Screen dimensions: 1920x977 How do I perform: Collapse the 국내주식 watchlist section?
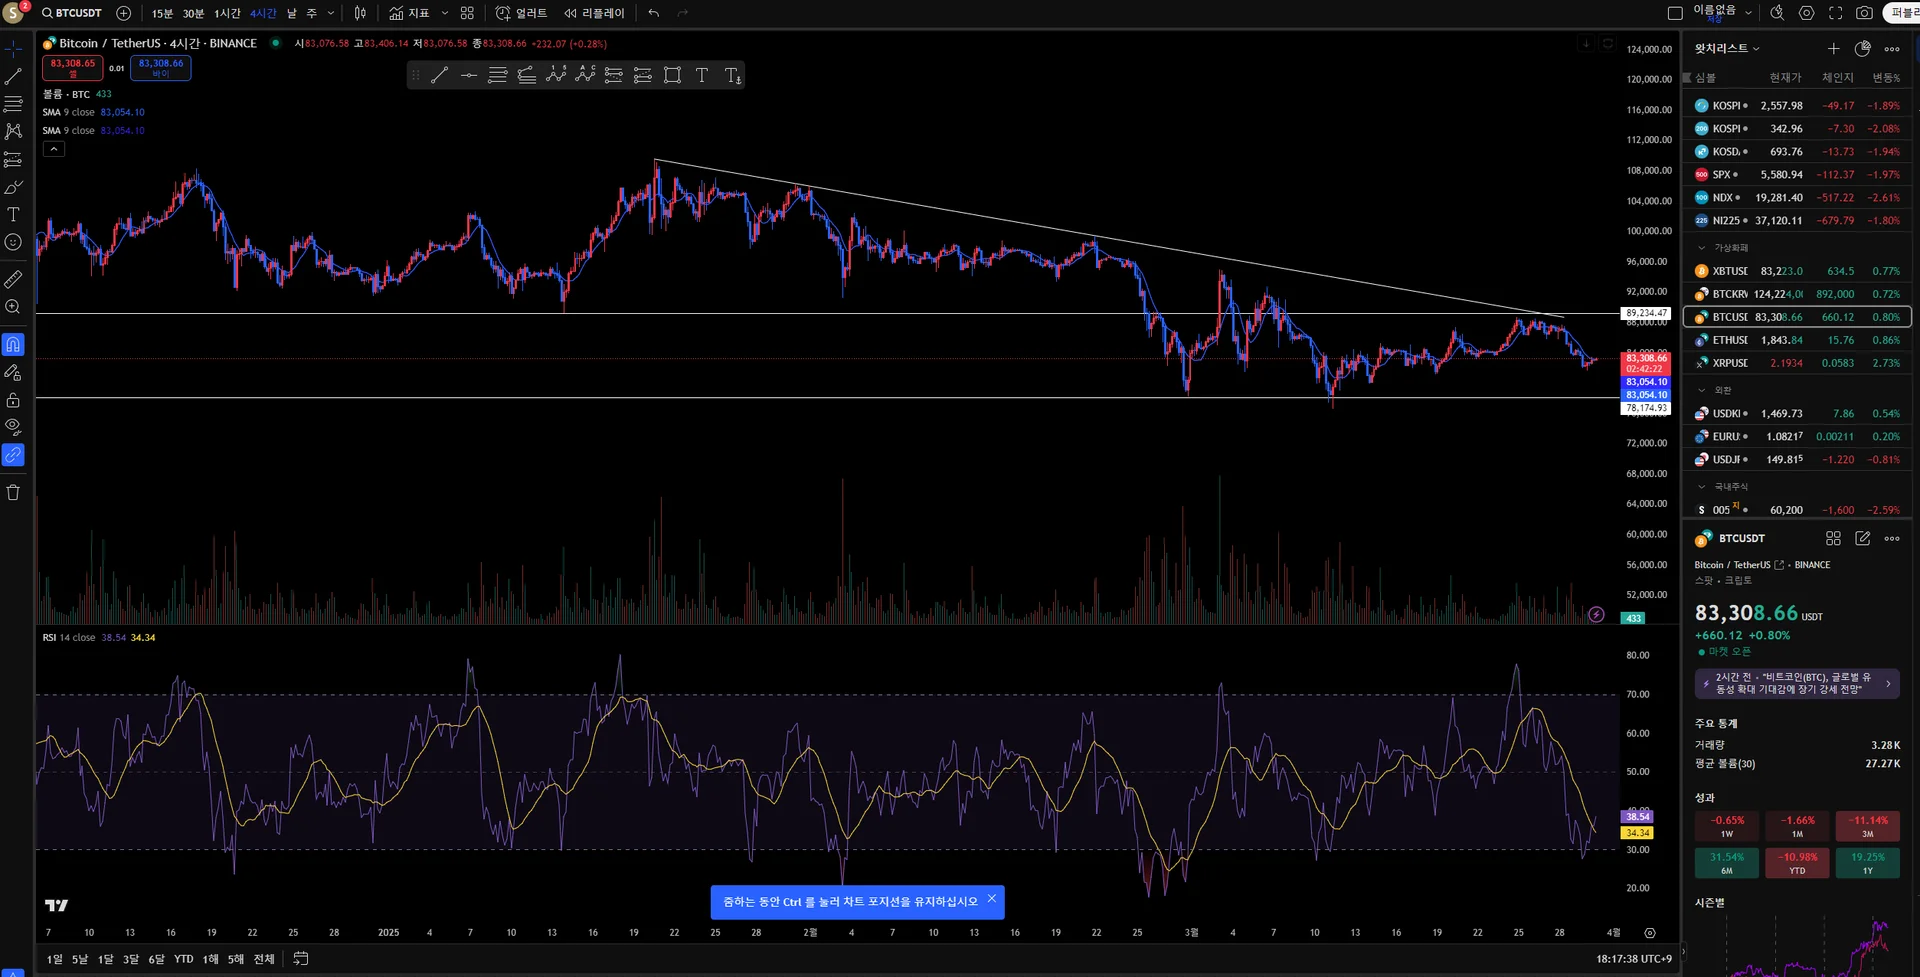coord(1702,487)
